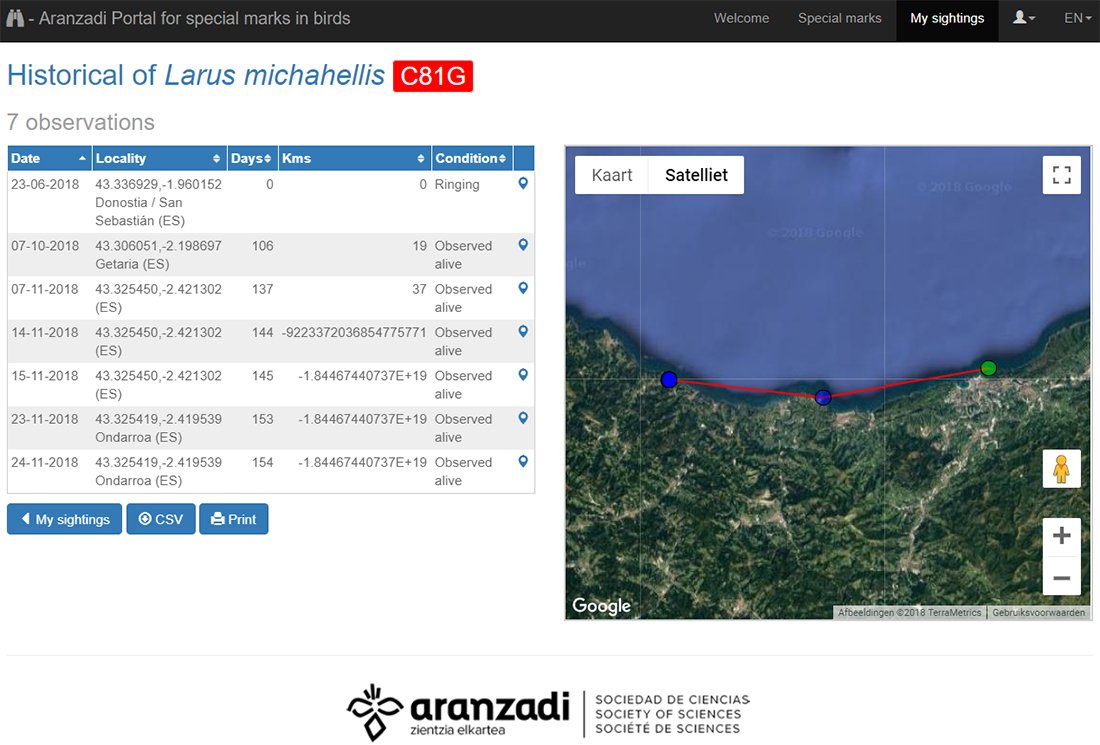The width and height of the screenshot is (1100, 745).
Task: Click the red C81G ring code badge
Action: (433, 76)
